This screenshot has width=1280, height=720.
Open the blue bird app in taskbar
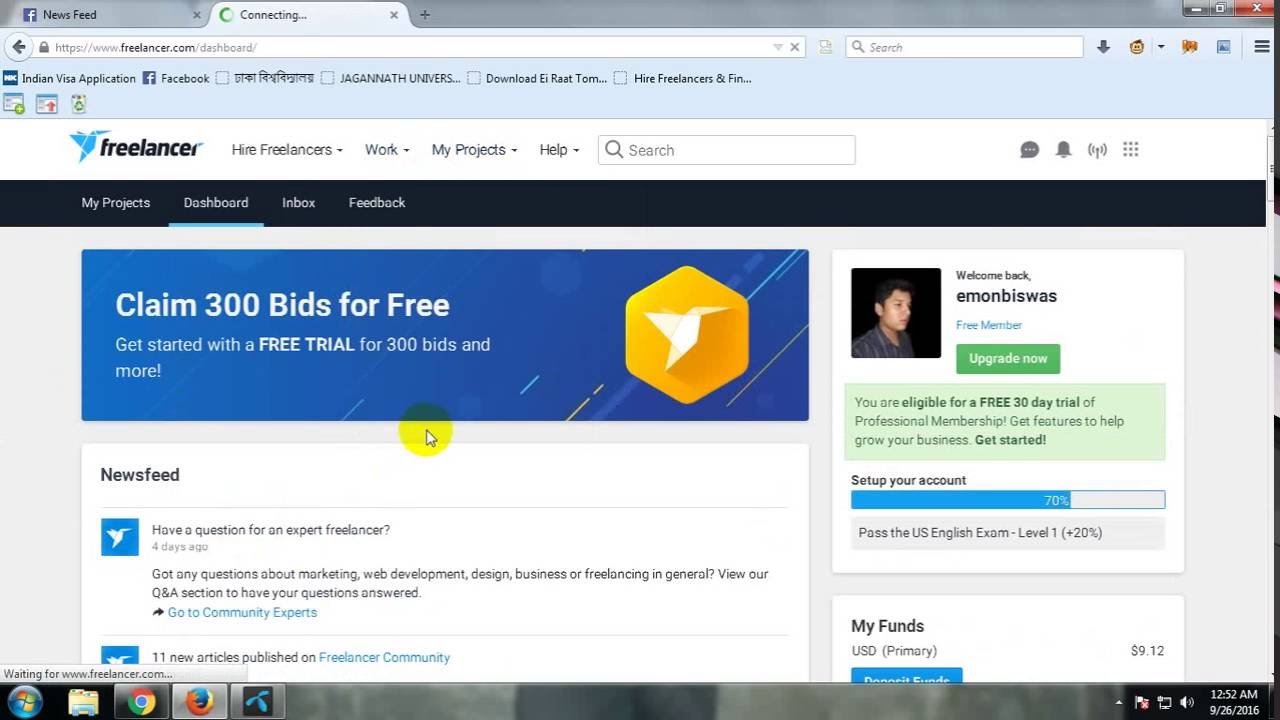tap(257, 702)
